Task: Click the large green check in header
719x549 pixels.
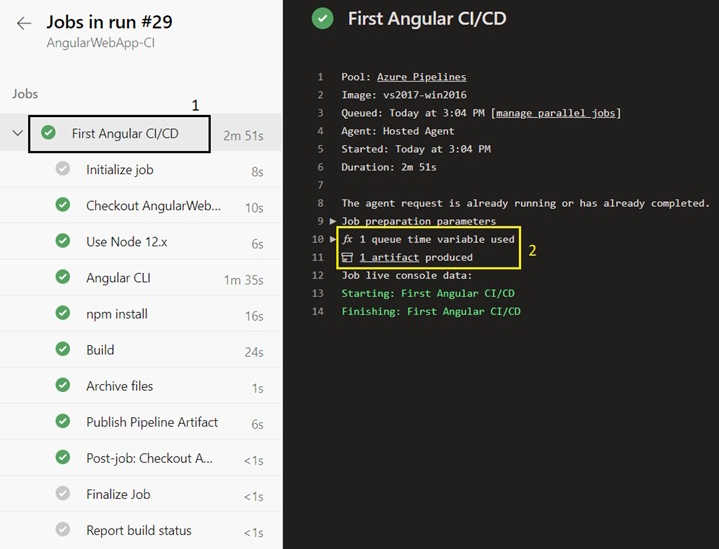Action: [323, 18]
